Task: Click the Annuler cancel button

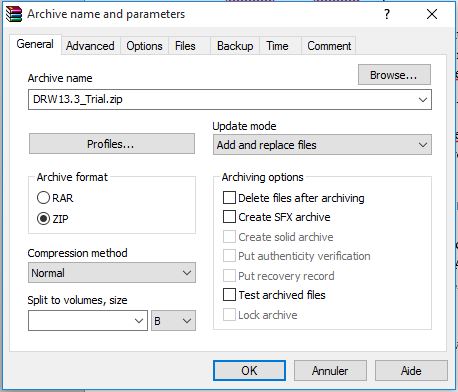Action: pos(330,370)
